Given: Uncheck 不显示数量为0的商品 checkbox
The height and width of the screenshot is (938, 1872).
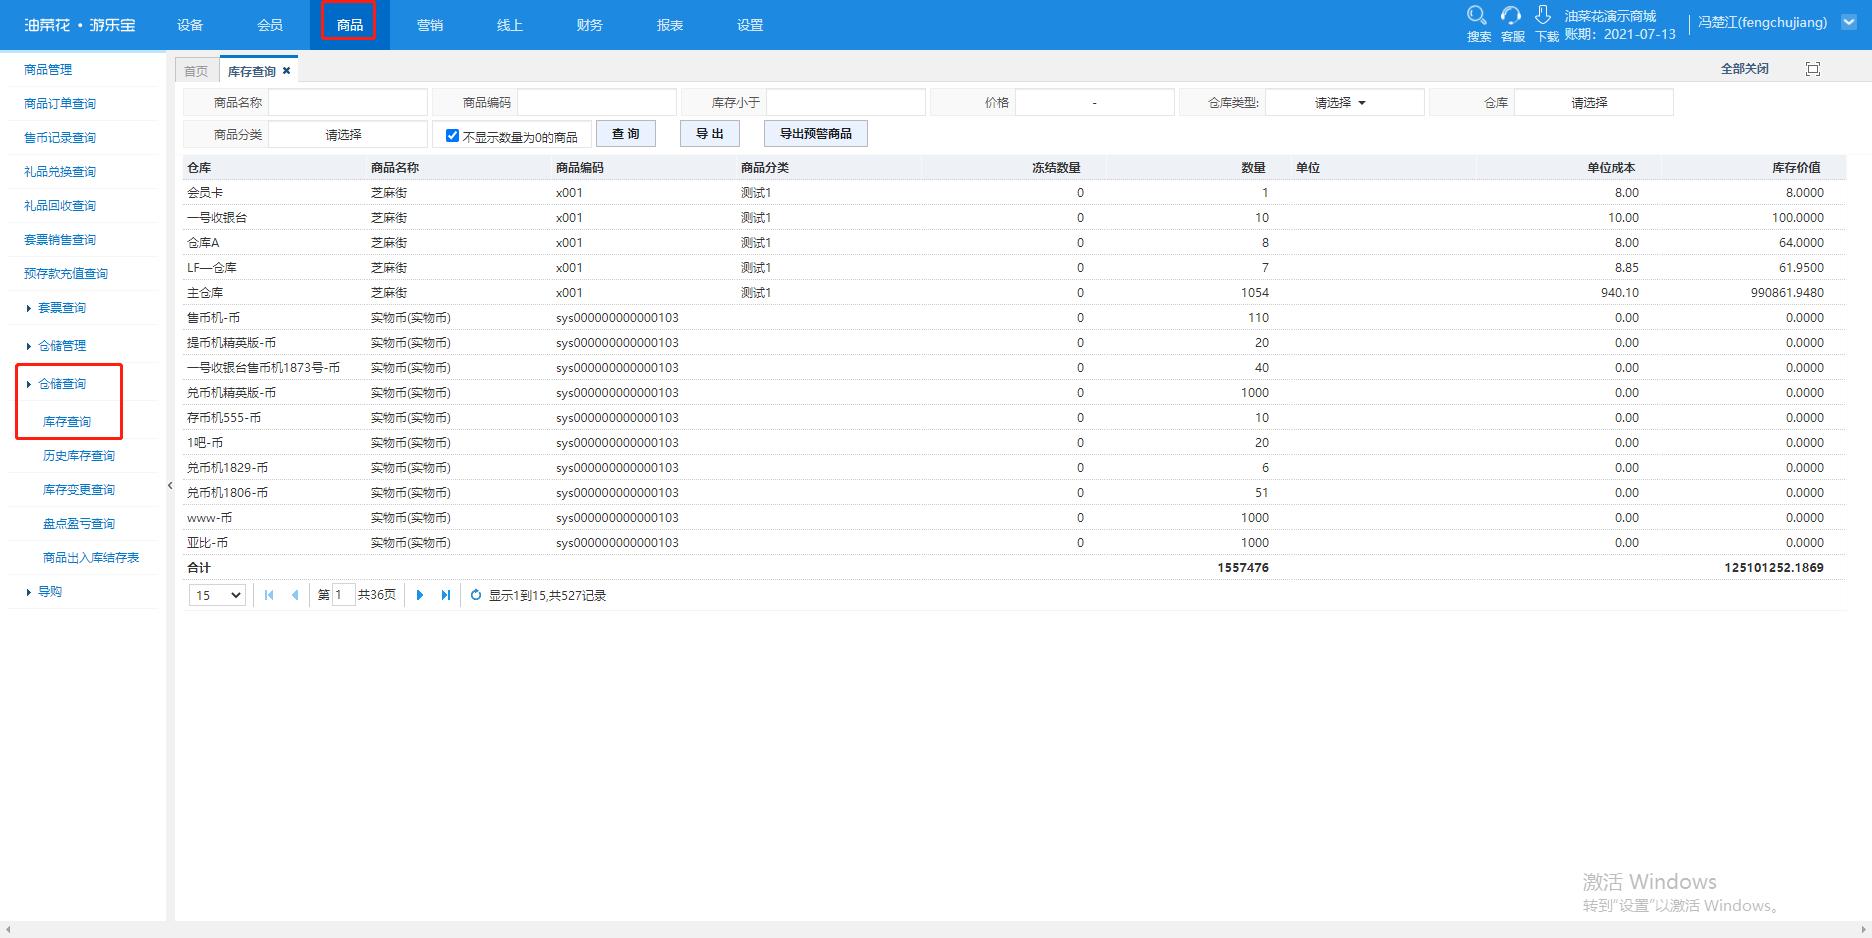Looking at the screenshot, I should (x=452, y=135).
